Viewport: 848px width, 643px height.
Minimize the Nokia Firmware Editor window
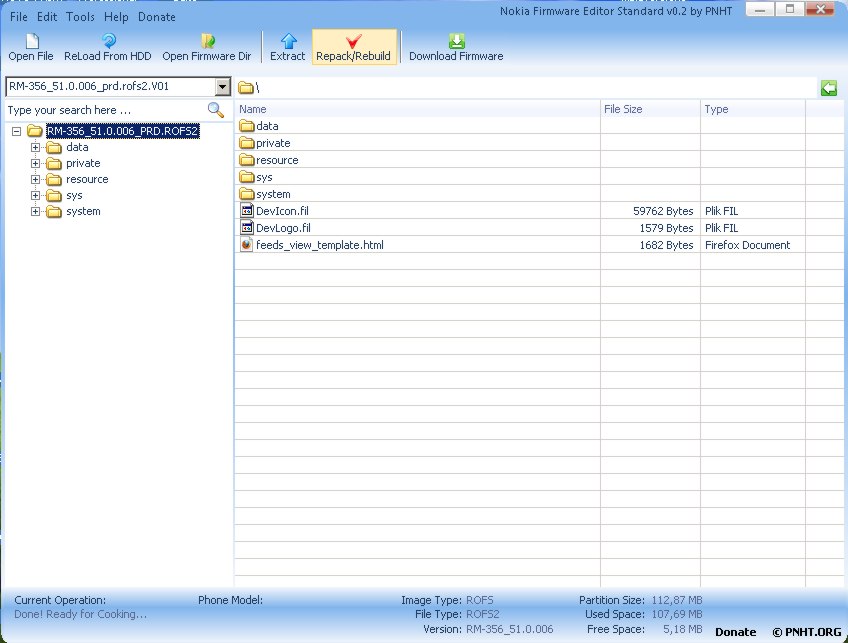pos(760,9)
